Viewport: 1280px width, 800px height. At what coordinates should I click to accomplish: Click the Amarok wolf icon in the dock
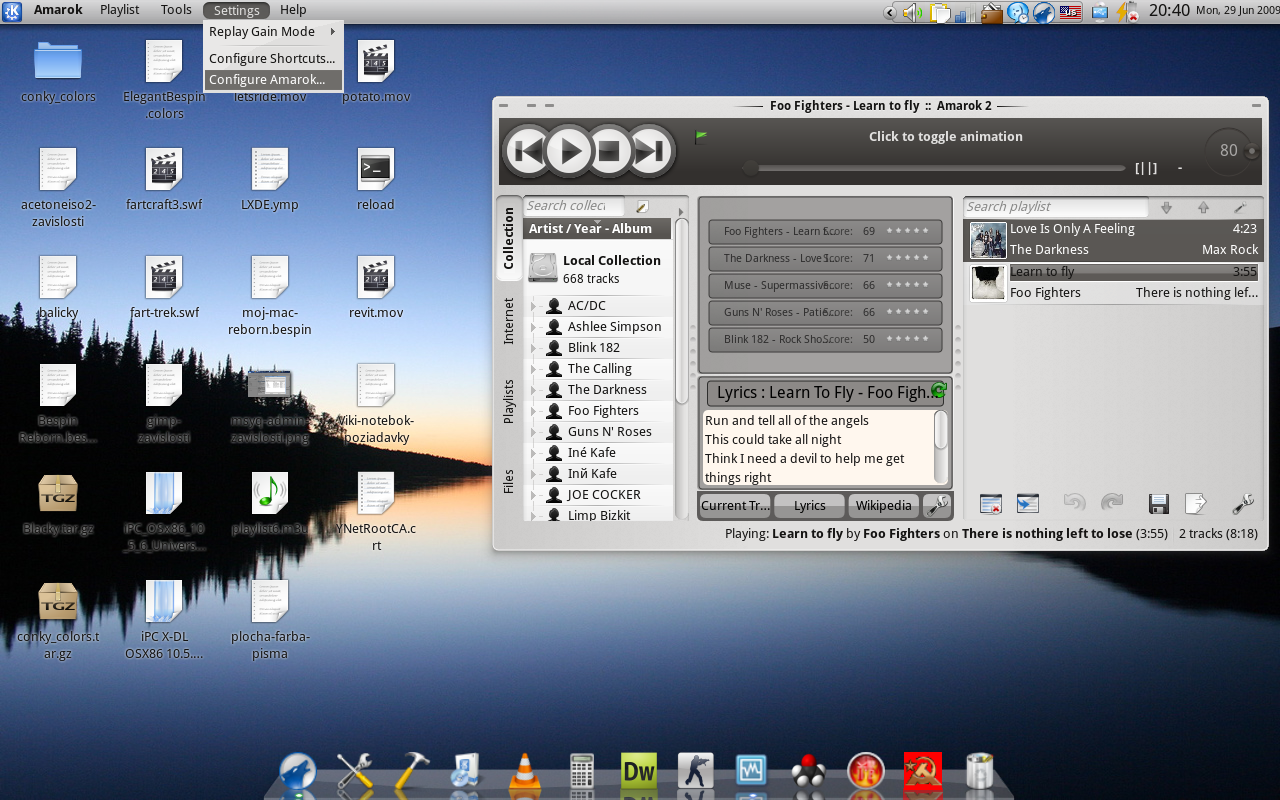coord(297,773)
